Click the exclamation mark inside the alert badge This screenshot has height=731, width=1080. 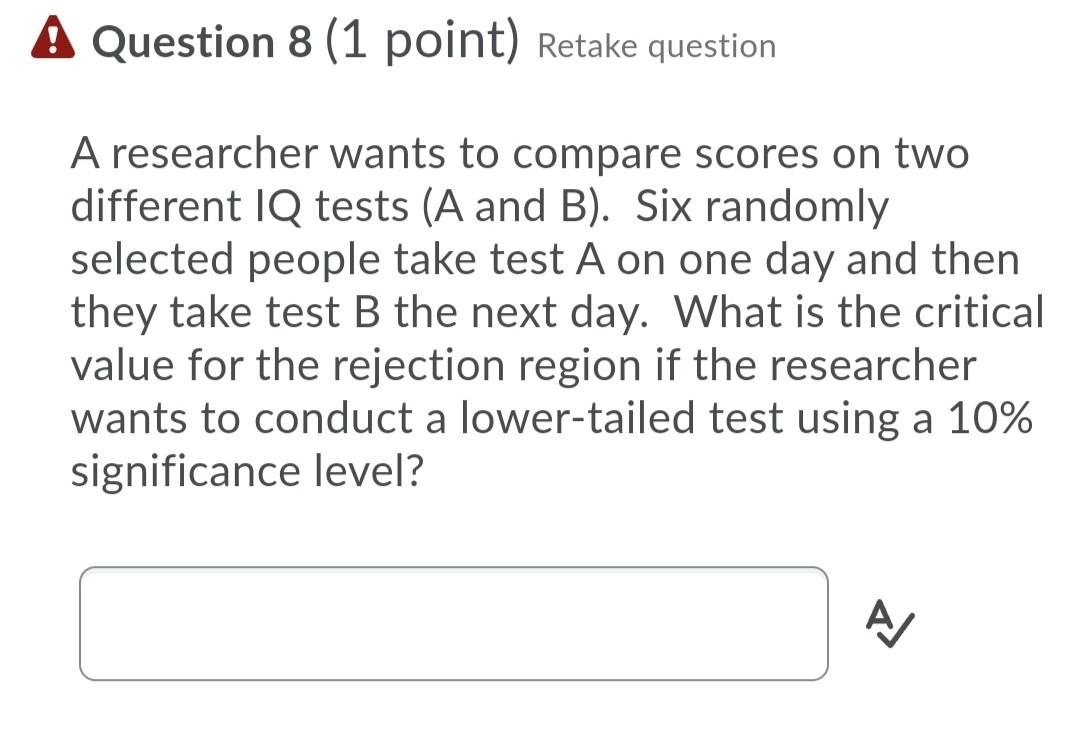(x=55, y=41)
